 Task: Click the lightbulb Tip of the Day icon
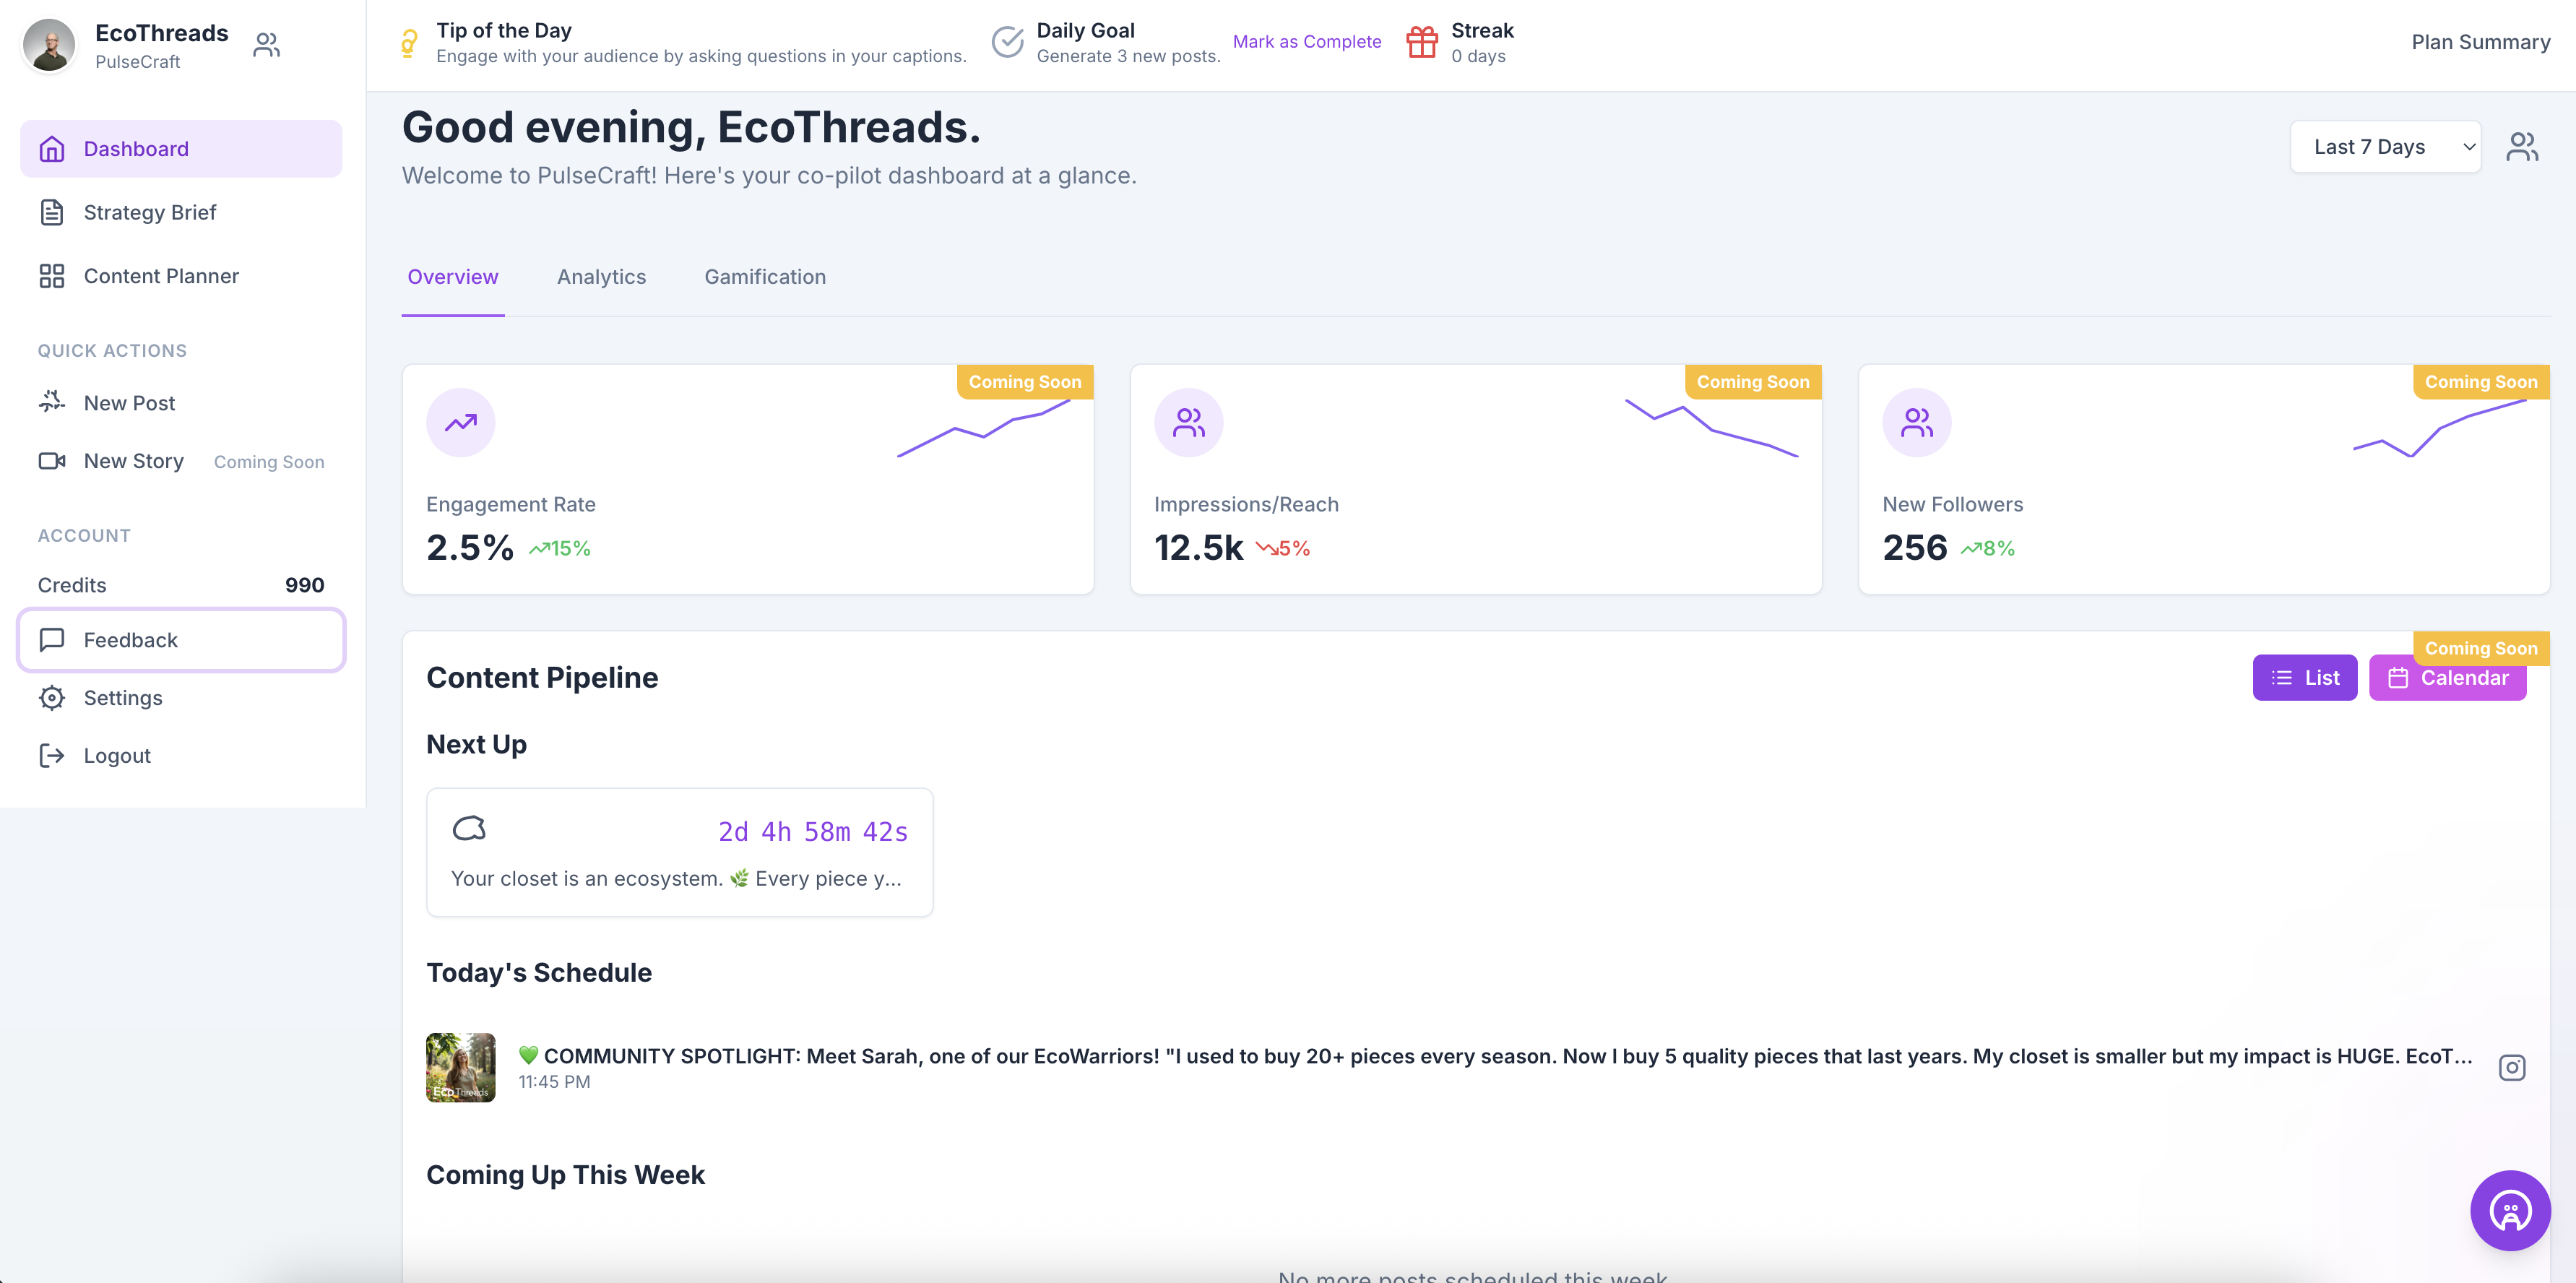(x=409, y=43)
